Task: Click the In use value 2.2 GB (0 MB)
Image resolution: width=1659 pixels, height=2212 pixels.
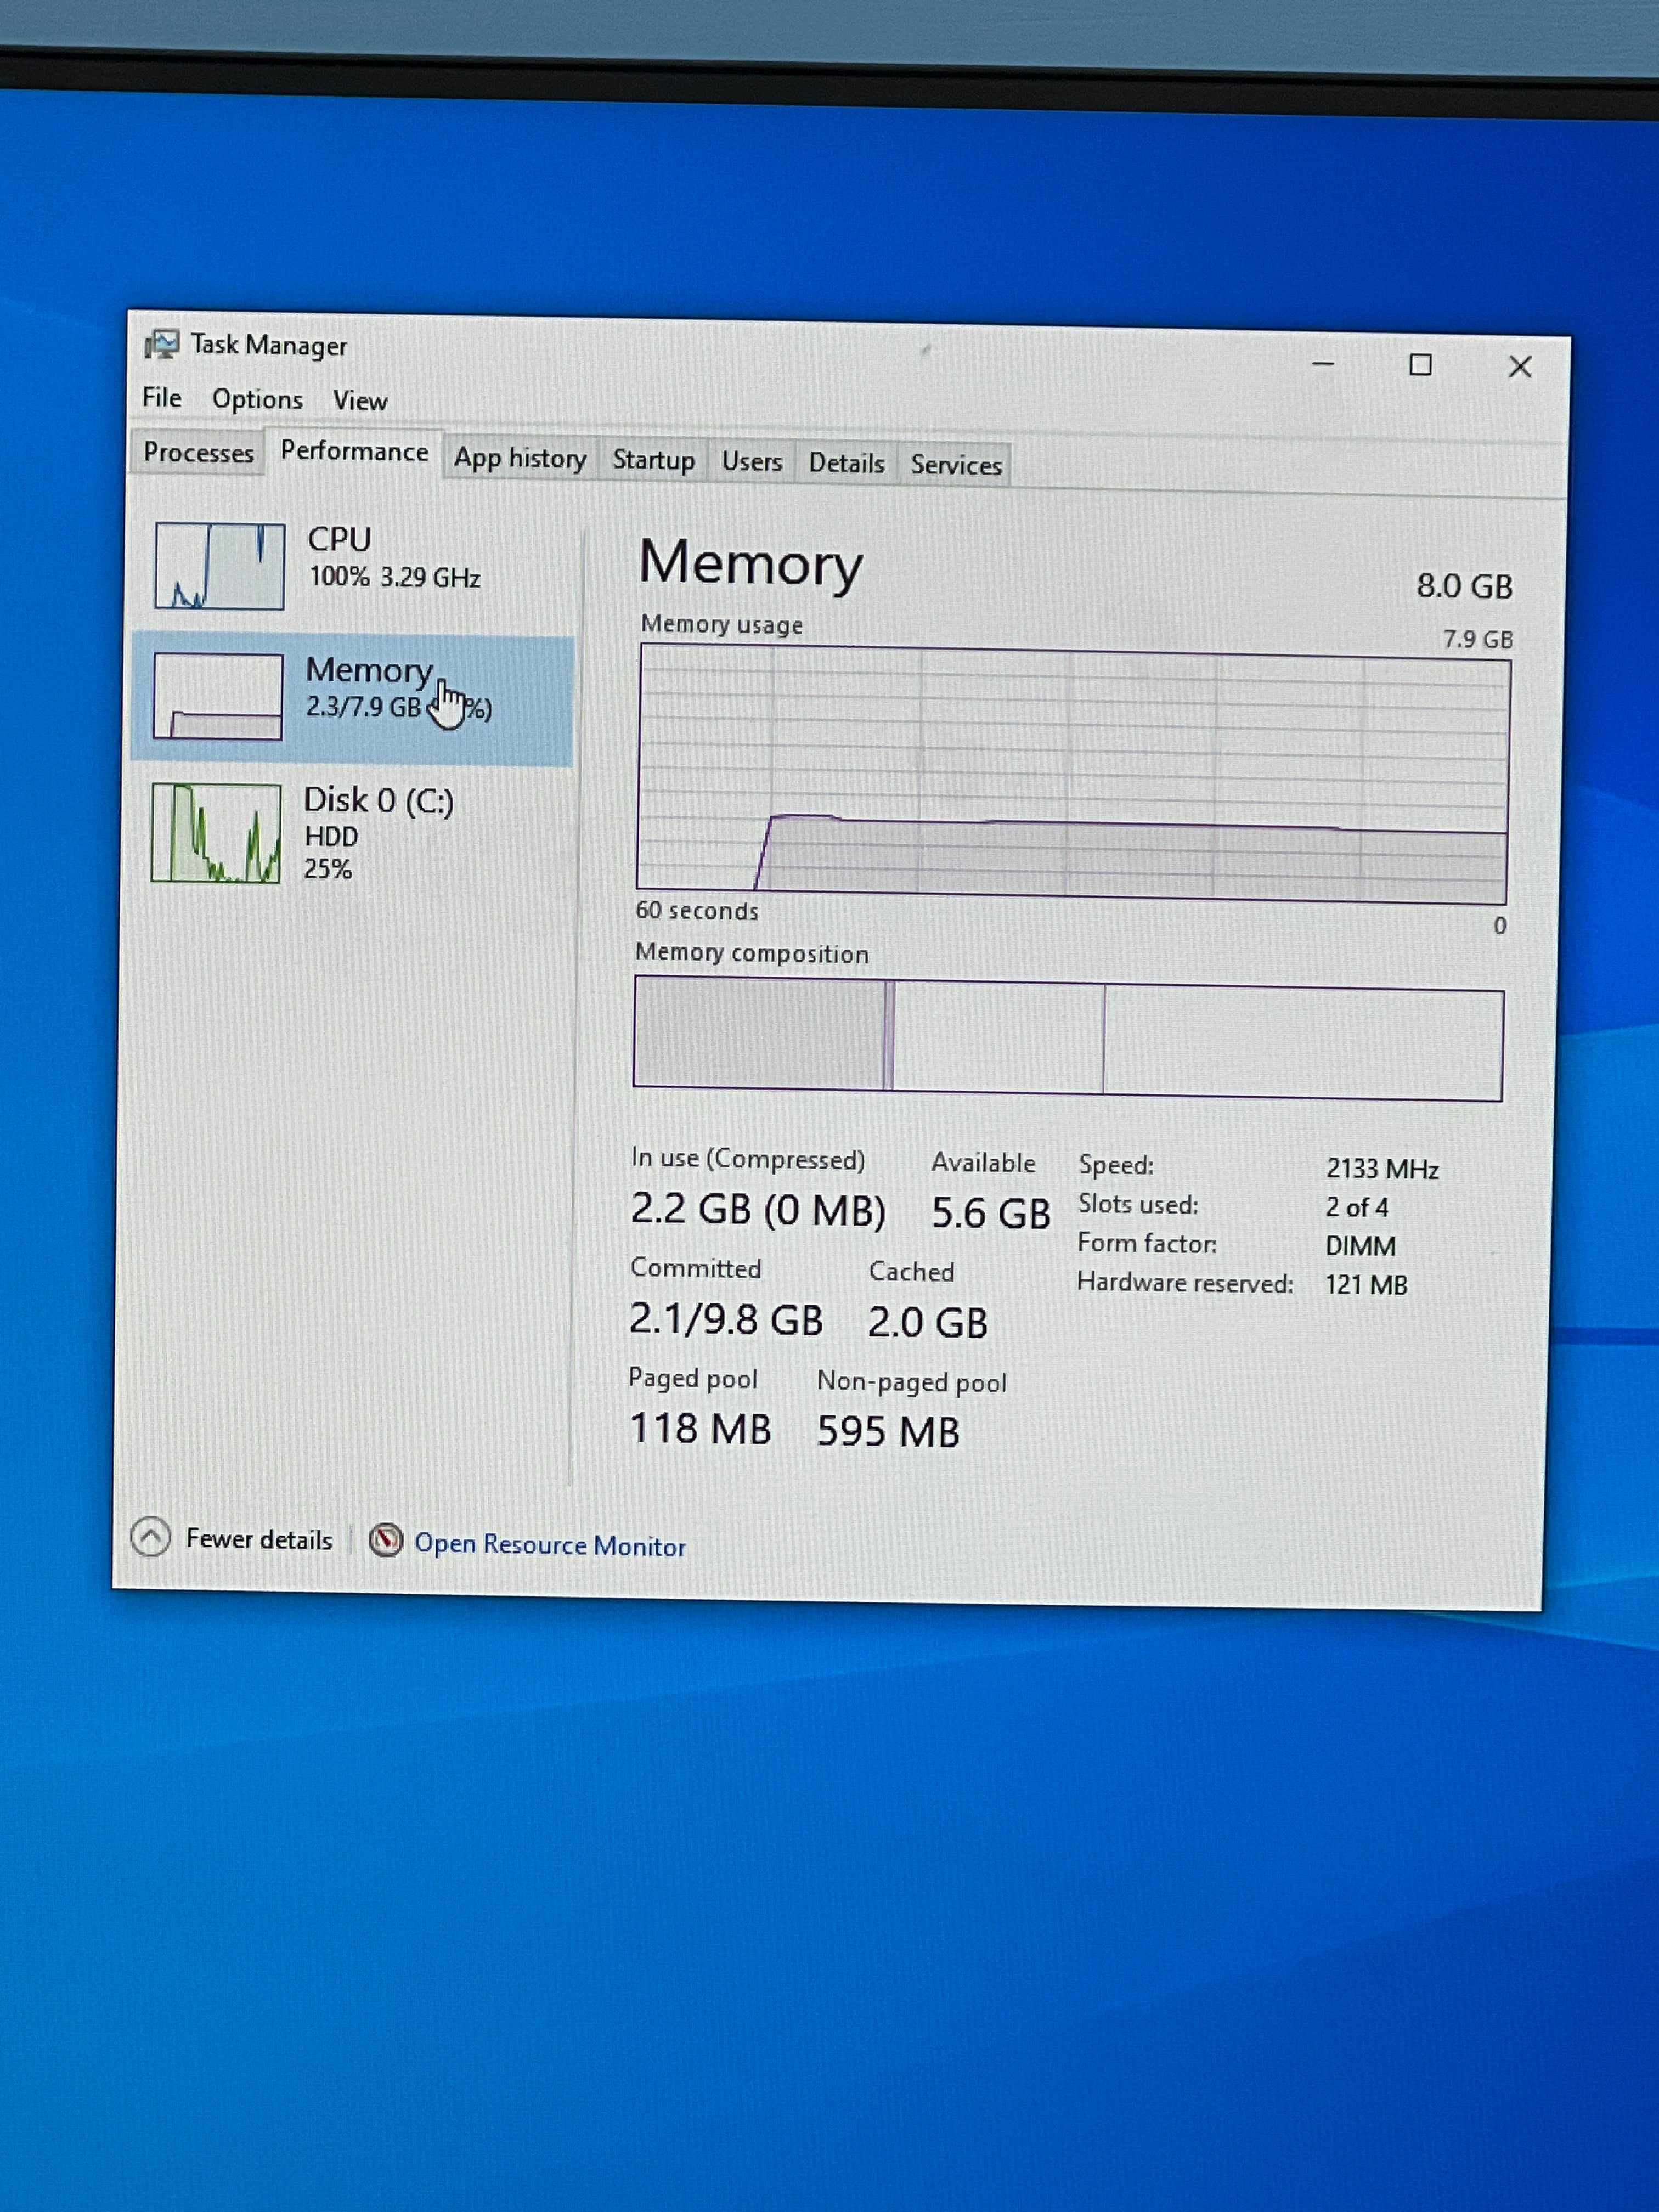Action: (x=758, y=1210)
